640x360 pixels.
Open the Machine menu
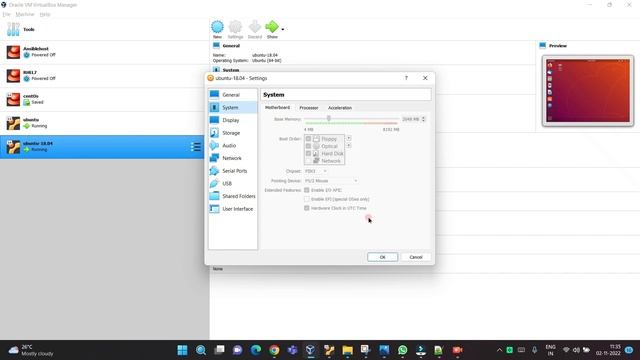[x=25, y=14]
